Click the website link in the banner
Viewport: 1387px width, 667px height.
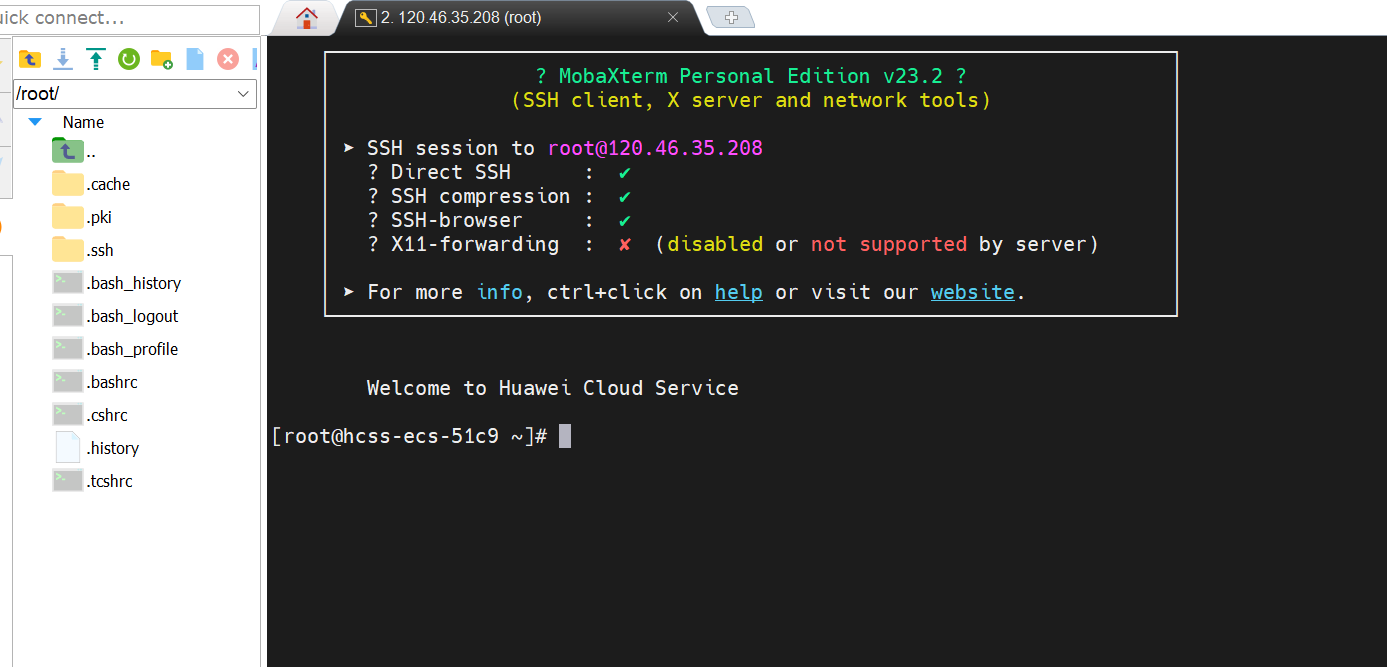tap(972, 292)
